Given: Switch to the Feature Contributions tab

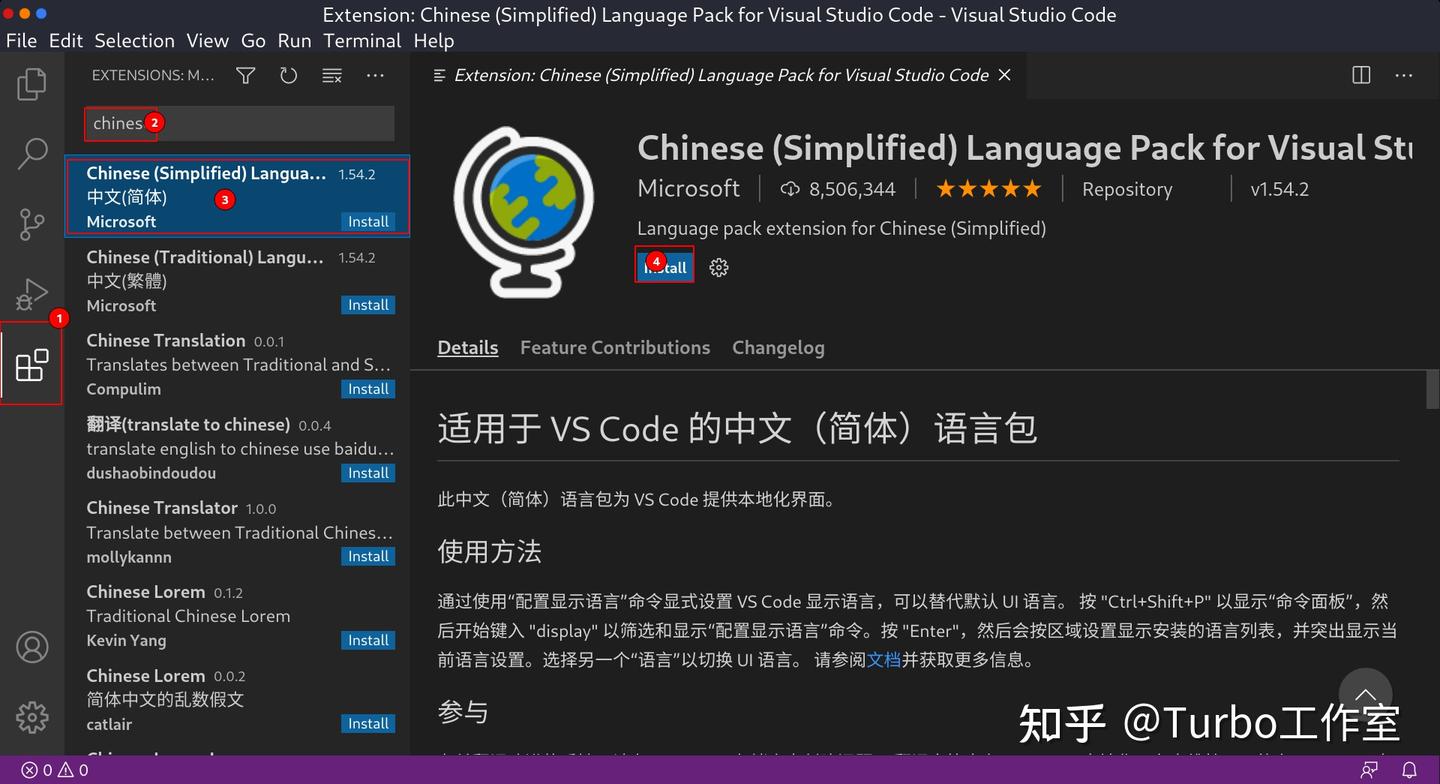Looking at the screenshot, I should pyautogui.click(x=615, y=347).
